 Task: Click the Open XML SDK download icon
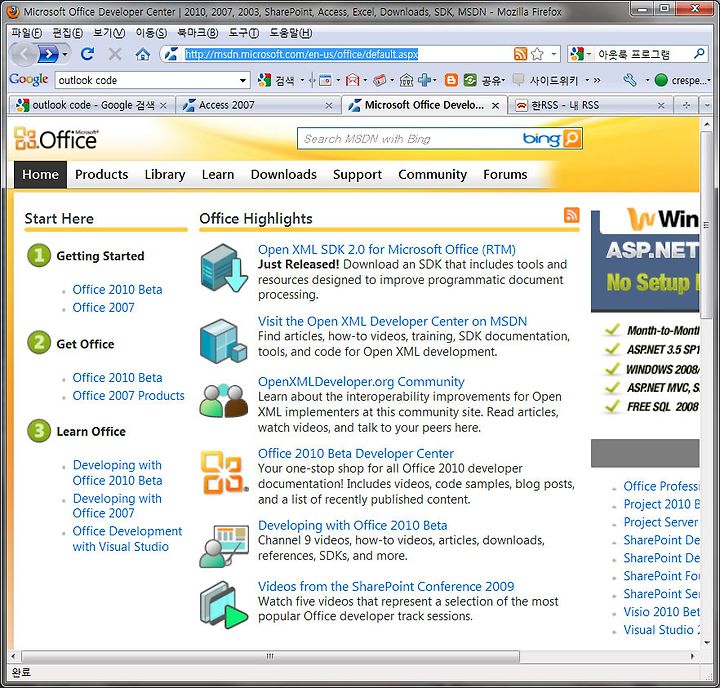[x=224, y=268]
